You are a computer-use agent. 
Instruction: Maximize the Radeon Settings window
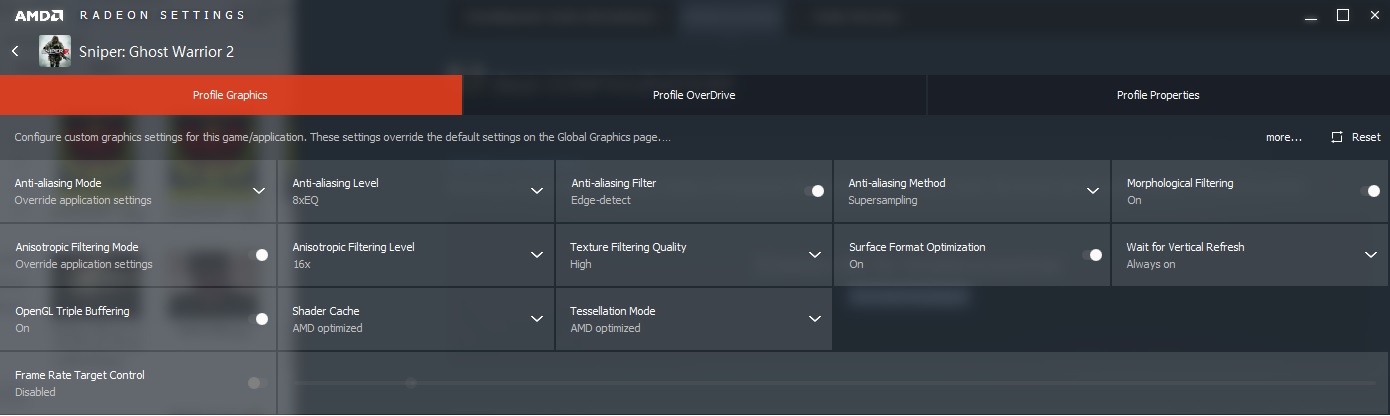(1343, 15)
